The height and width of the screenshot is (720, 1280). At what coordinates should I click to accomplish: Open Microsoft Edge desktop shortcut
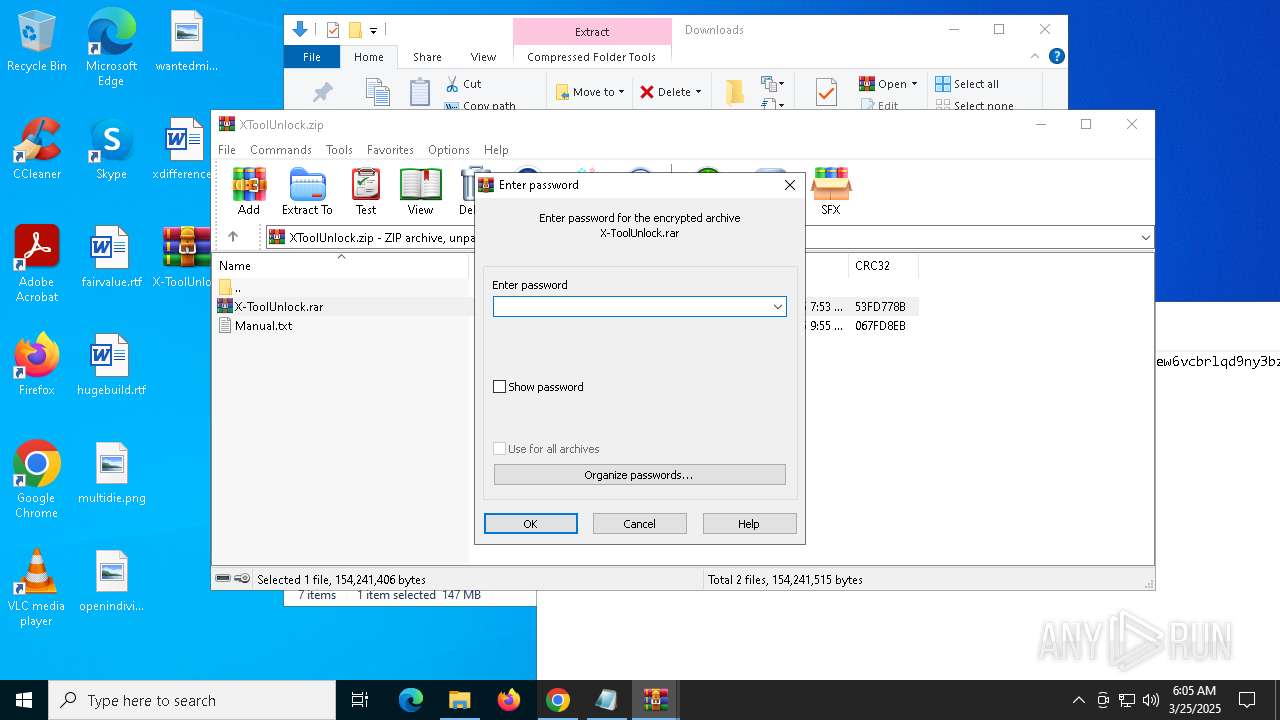click(x=111, y=48)
